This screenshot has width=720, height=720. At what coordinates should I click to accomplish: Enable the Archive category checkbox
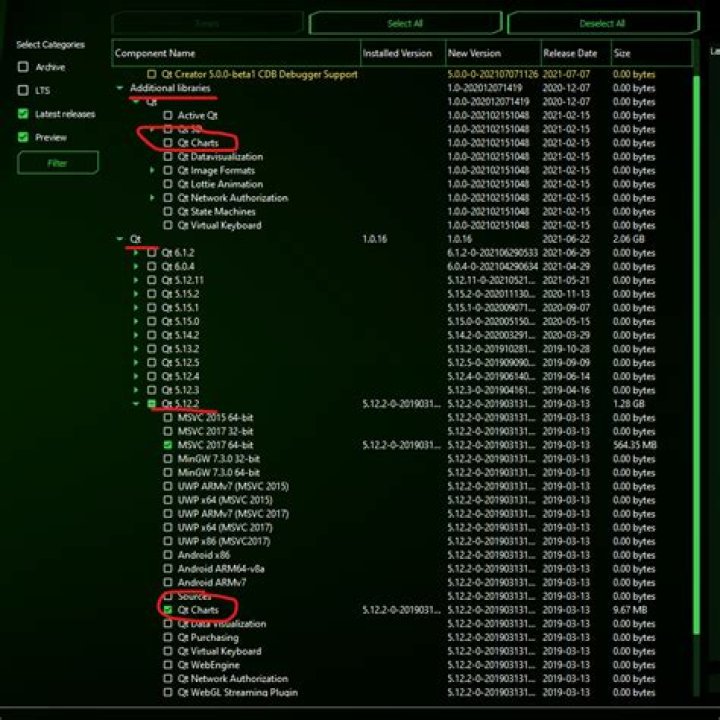23,67
